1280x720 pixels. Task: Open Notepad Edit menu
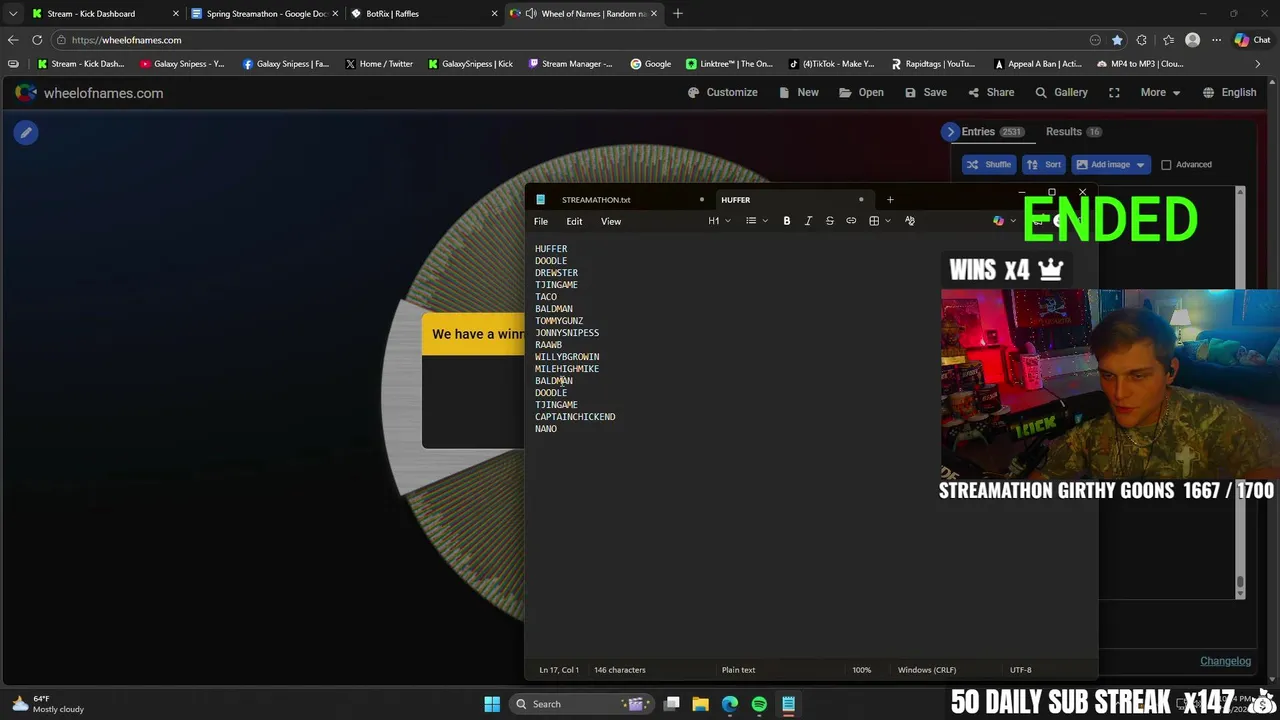pos(574,221)
